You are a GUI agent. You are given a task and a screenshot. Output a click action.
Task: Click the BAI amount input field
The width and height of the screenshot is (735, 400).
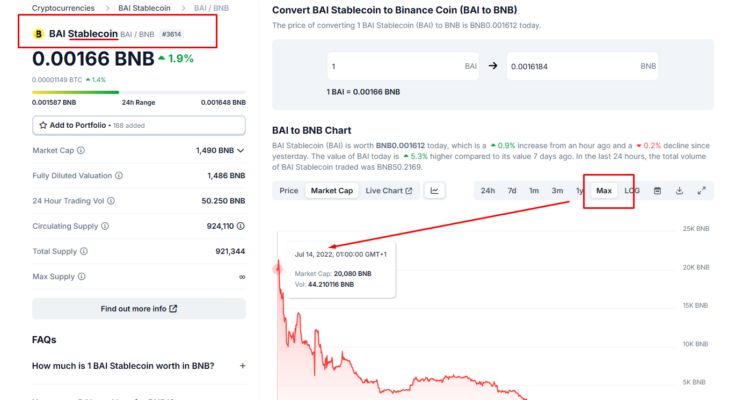pos(394,66)
